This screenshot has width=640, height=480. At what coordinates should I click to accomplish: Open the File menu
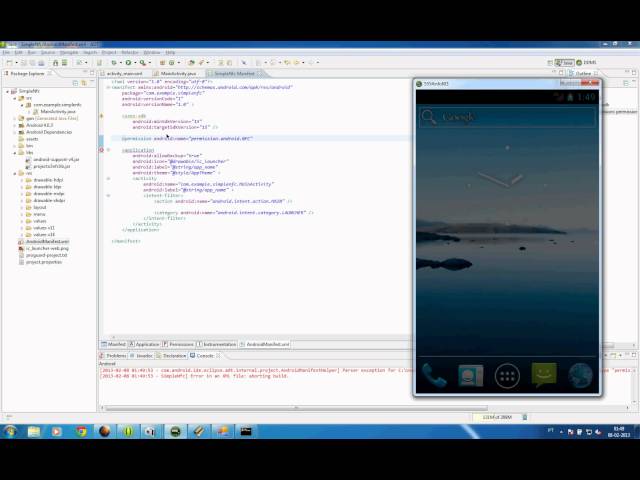pyautogui.click(x=6, y=52)
